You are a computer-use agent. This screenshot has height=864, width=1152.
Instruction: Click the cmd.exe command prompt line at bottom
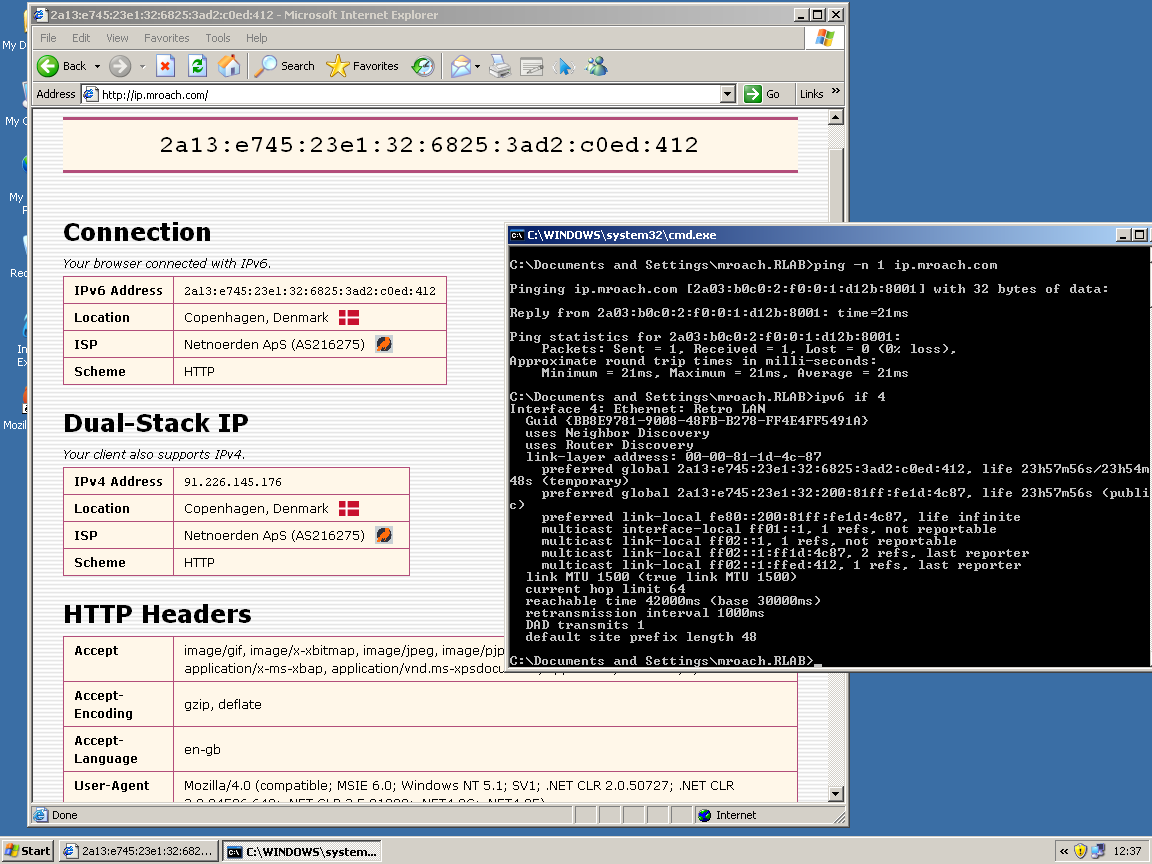tap(665, 660)
